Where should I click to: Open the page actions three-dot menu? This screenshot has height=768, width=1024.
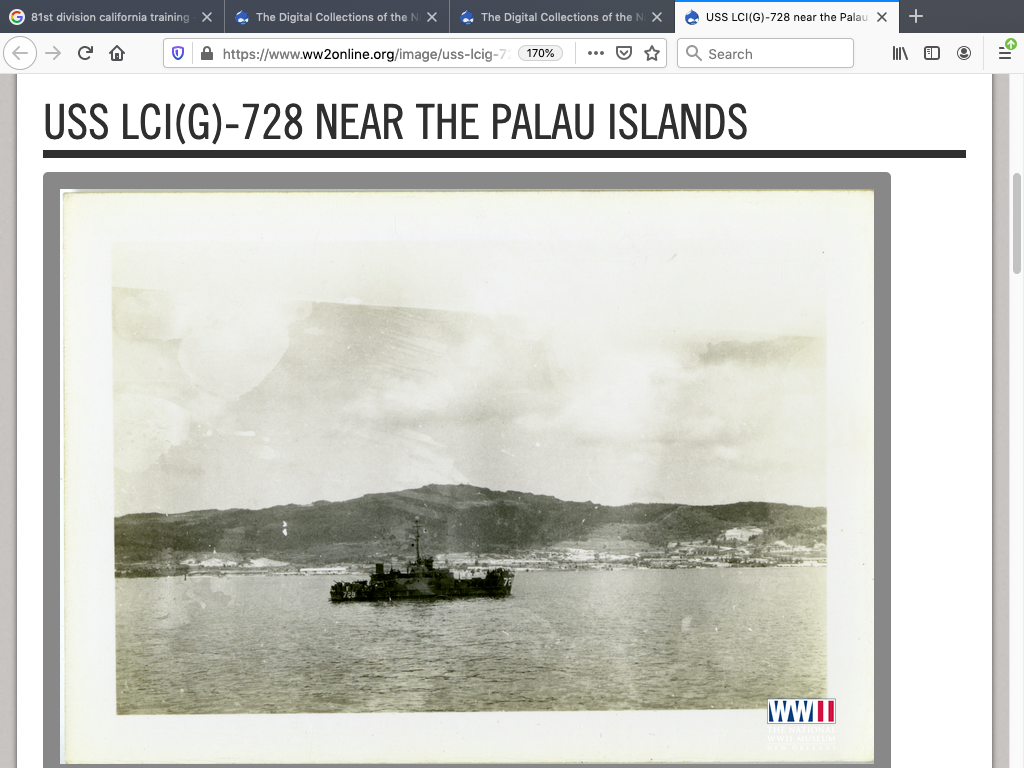click(x=596, y=54)
